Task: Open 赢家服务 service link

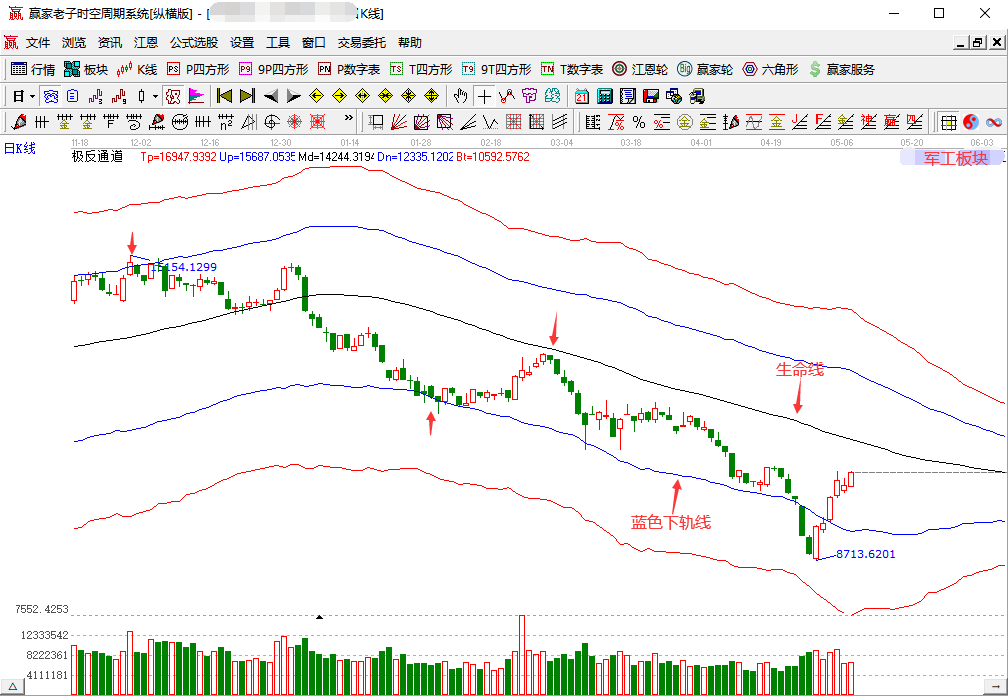Action: [x=842, y=69]
